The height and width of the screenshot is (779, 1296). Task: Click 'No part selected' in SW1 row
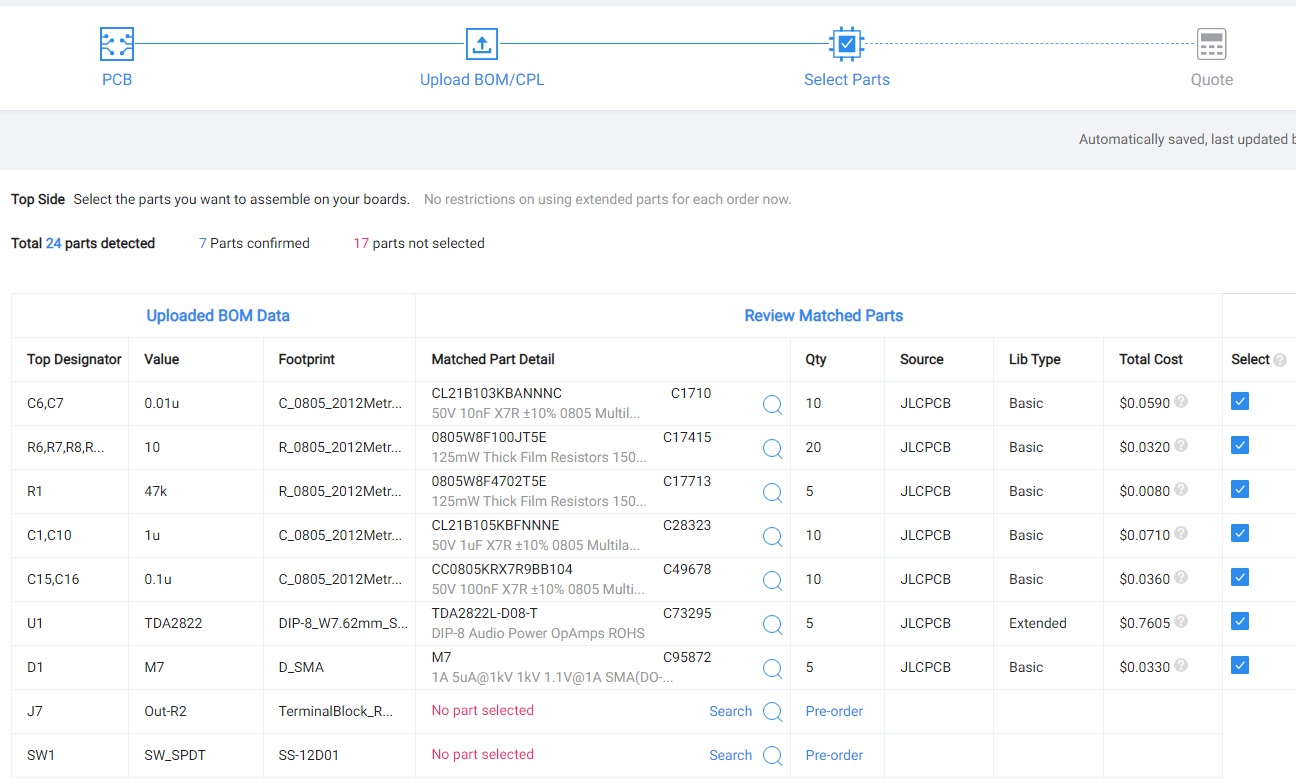point(483,755)
